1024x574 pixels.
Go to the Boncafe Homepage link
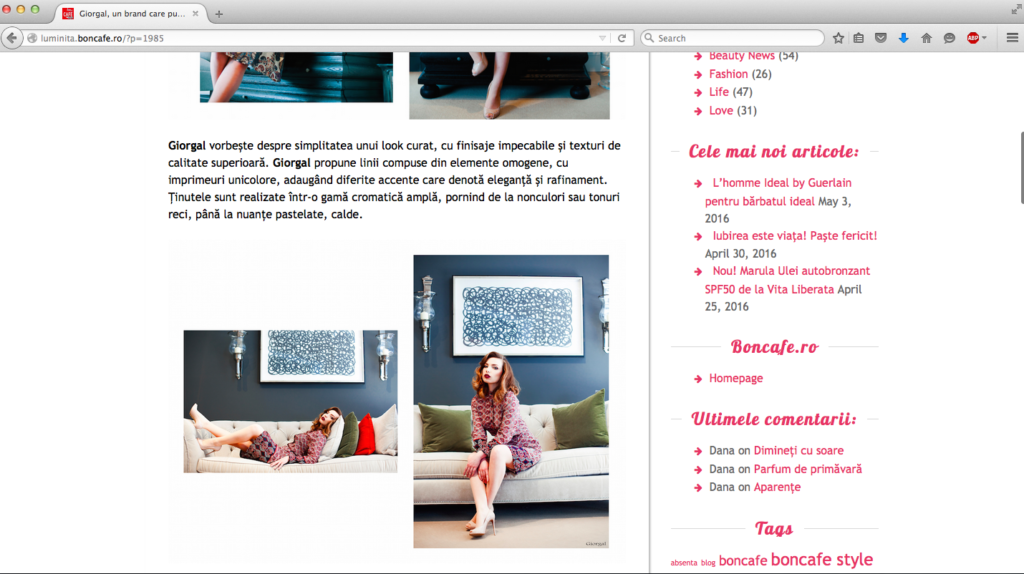point(736,378)
